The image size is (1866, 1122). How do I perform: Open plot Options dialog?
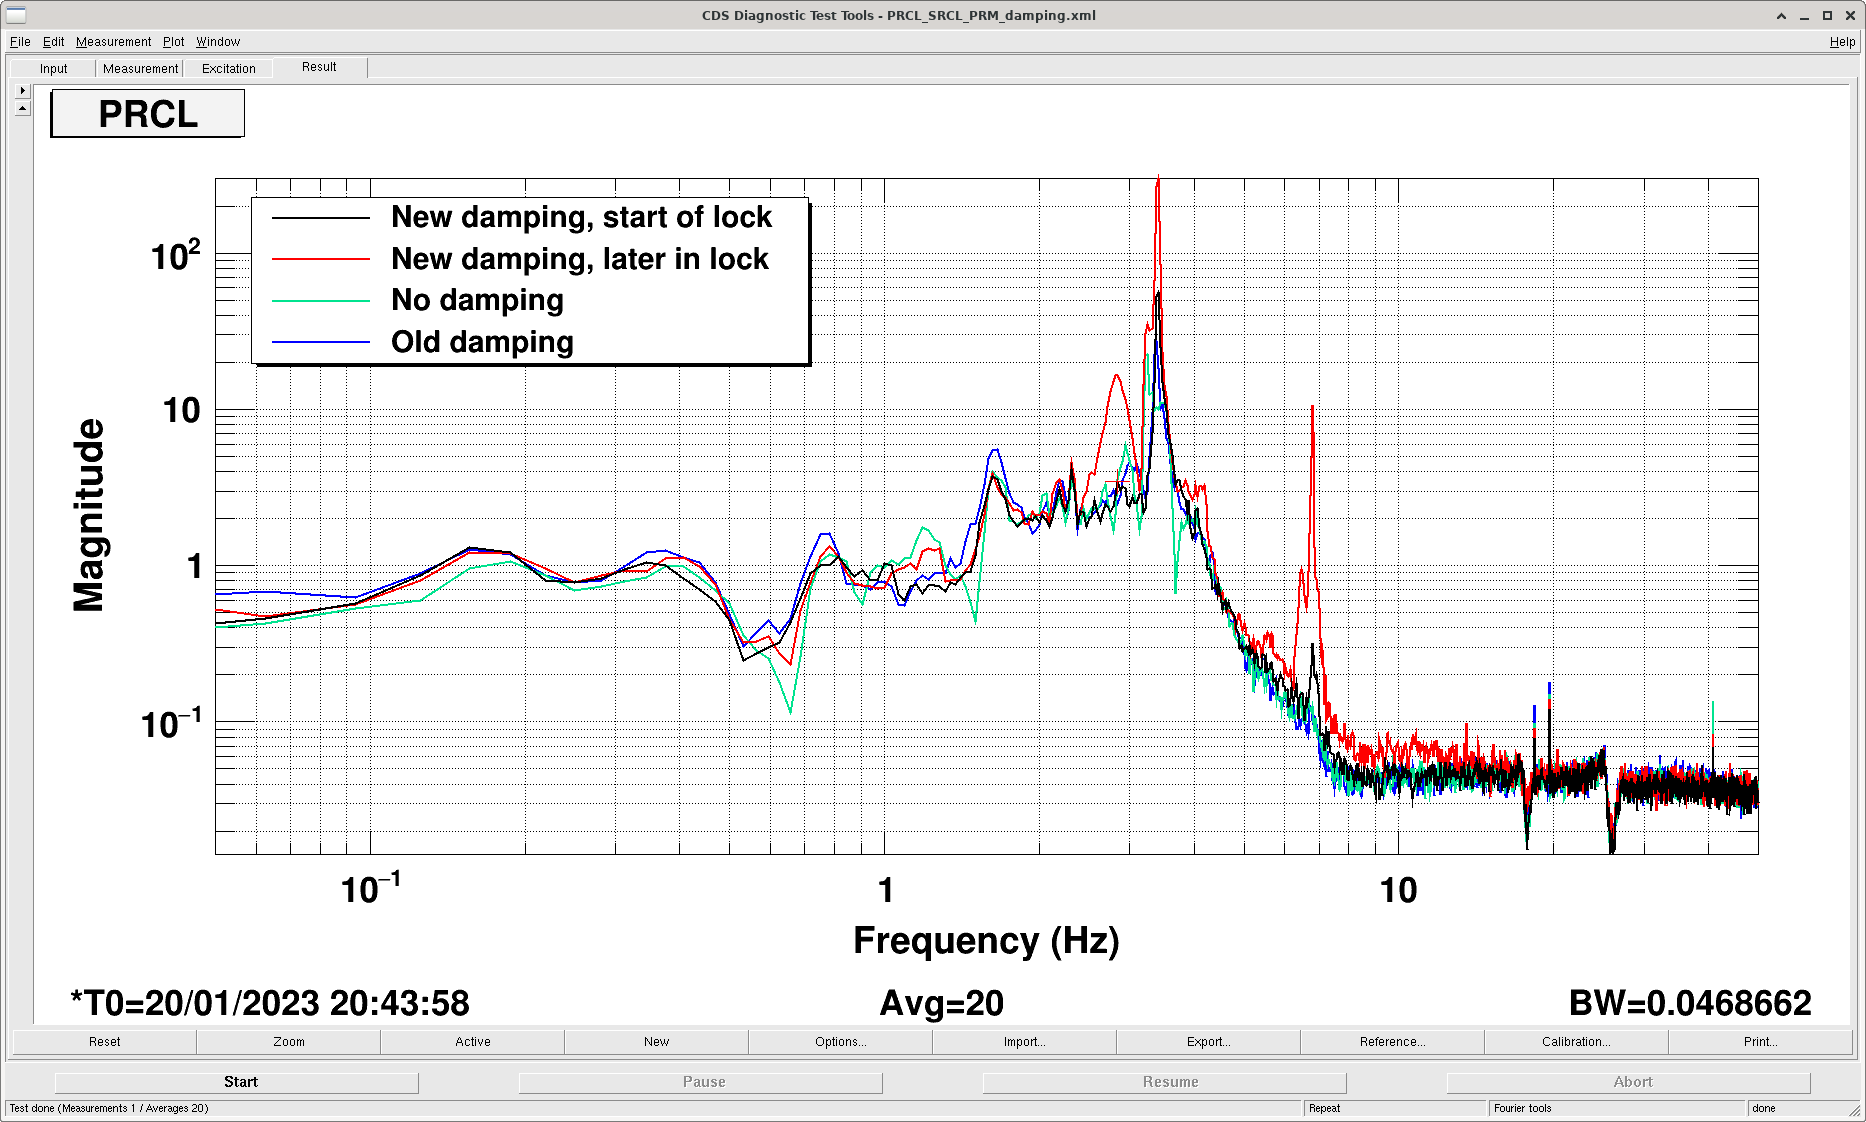(840, 1042)
